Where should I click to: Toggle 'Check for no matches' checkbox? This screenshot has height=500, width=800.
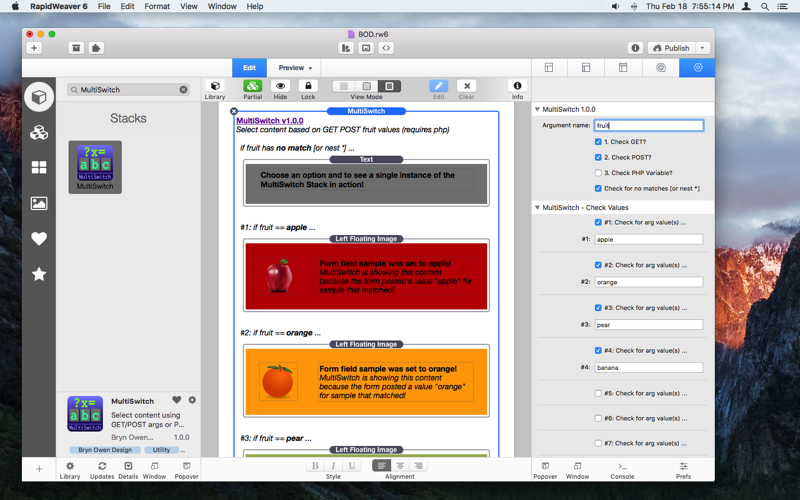(x=598, y=188)
